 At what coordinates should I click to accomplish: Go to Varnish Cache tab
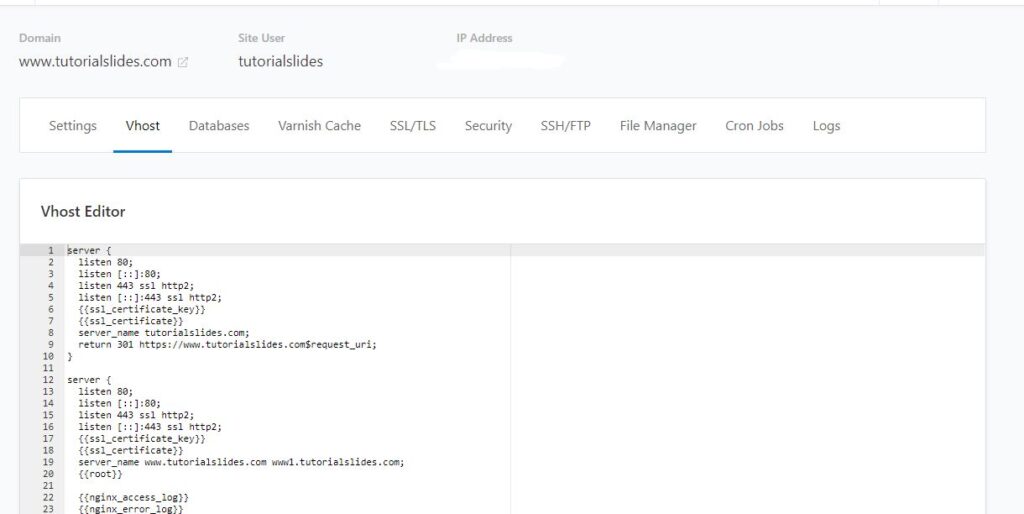pos(319,125)
